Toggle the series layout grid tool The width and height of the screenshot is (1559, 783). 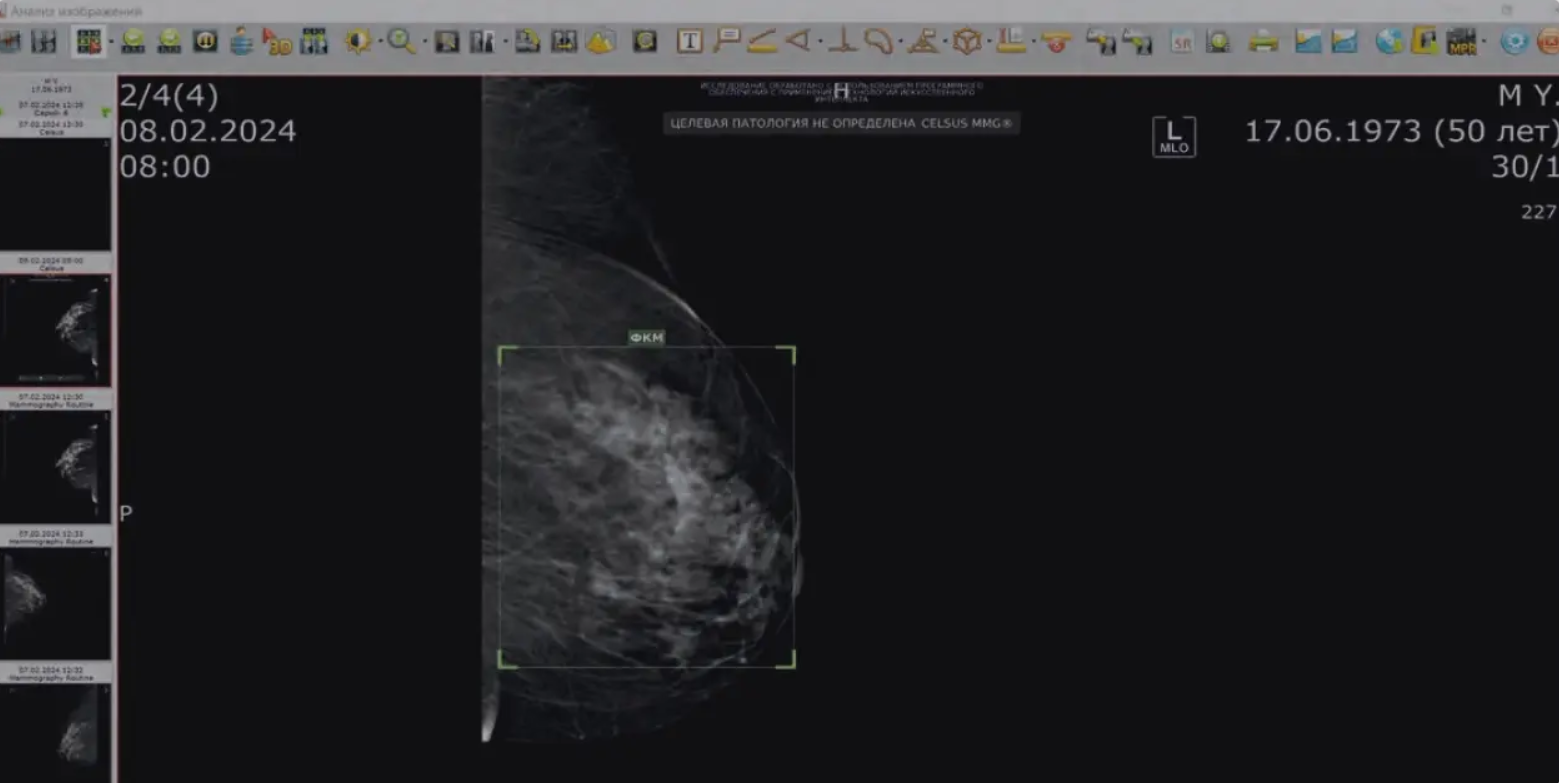89,41
